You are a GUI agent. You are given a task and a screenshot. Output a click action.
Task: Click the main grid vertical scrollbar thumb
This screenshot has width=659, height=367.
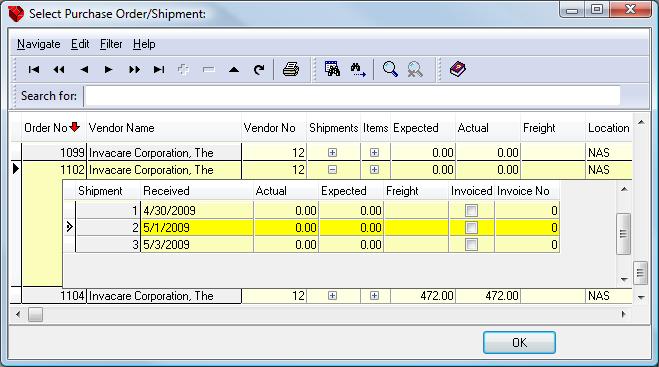pyautogui.click(x=640, y=273)
